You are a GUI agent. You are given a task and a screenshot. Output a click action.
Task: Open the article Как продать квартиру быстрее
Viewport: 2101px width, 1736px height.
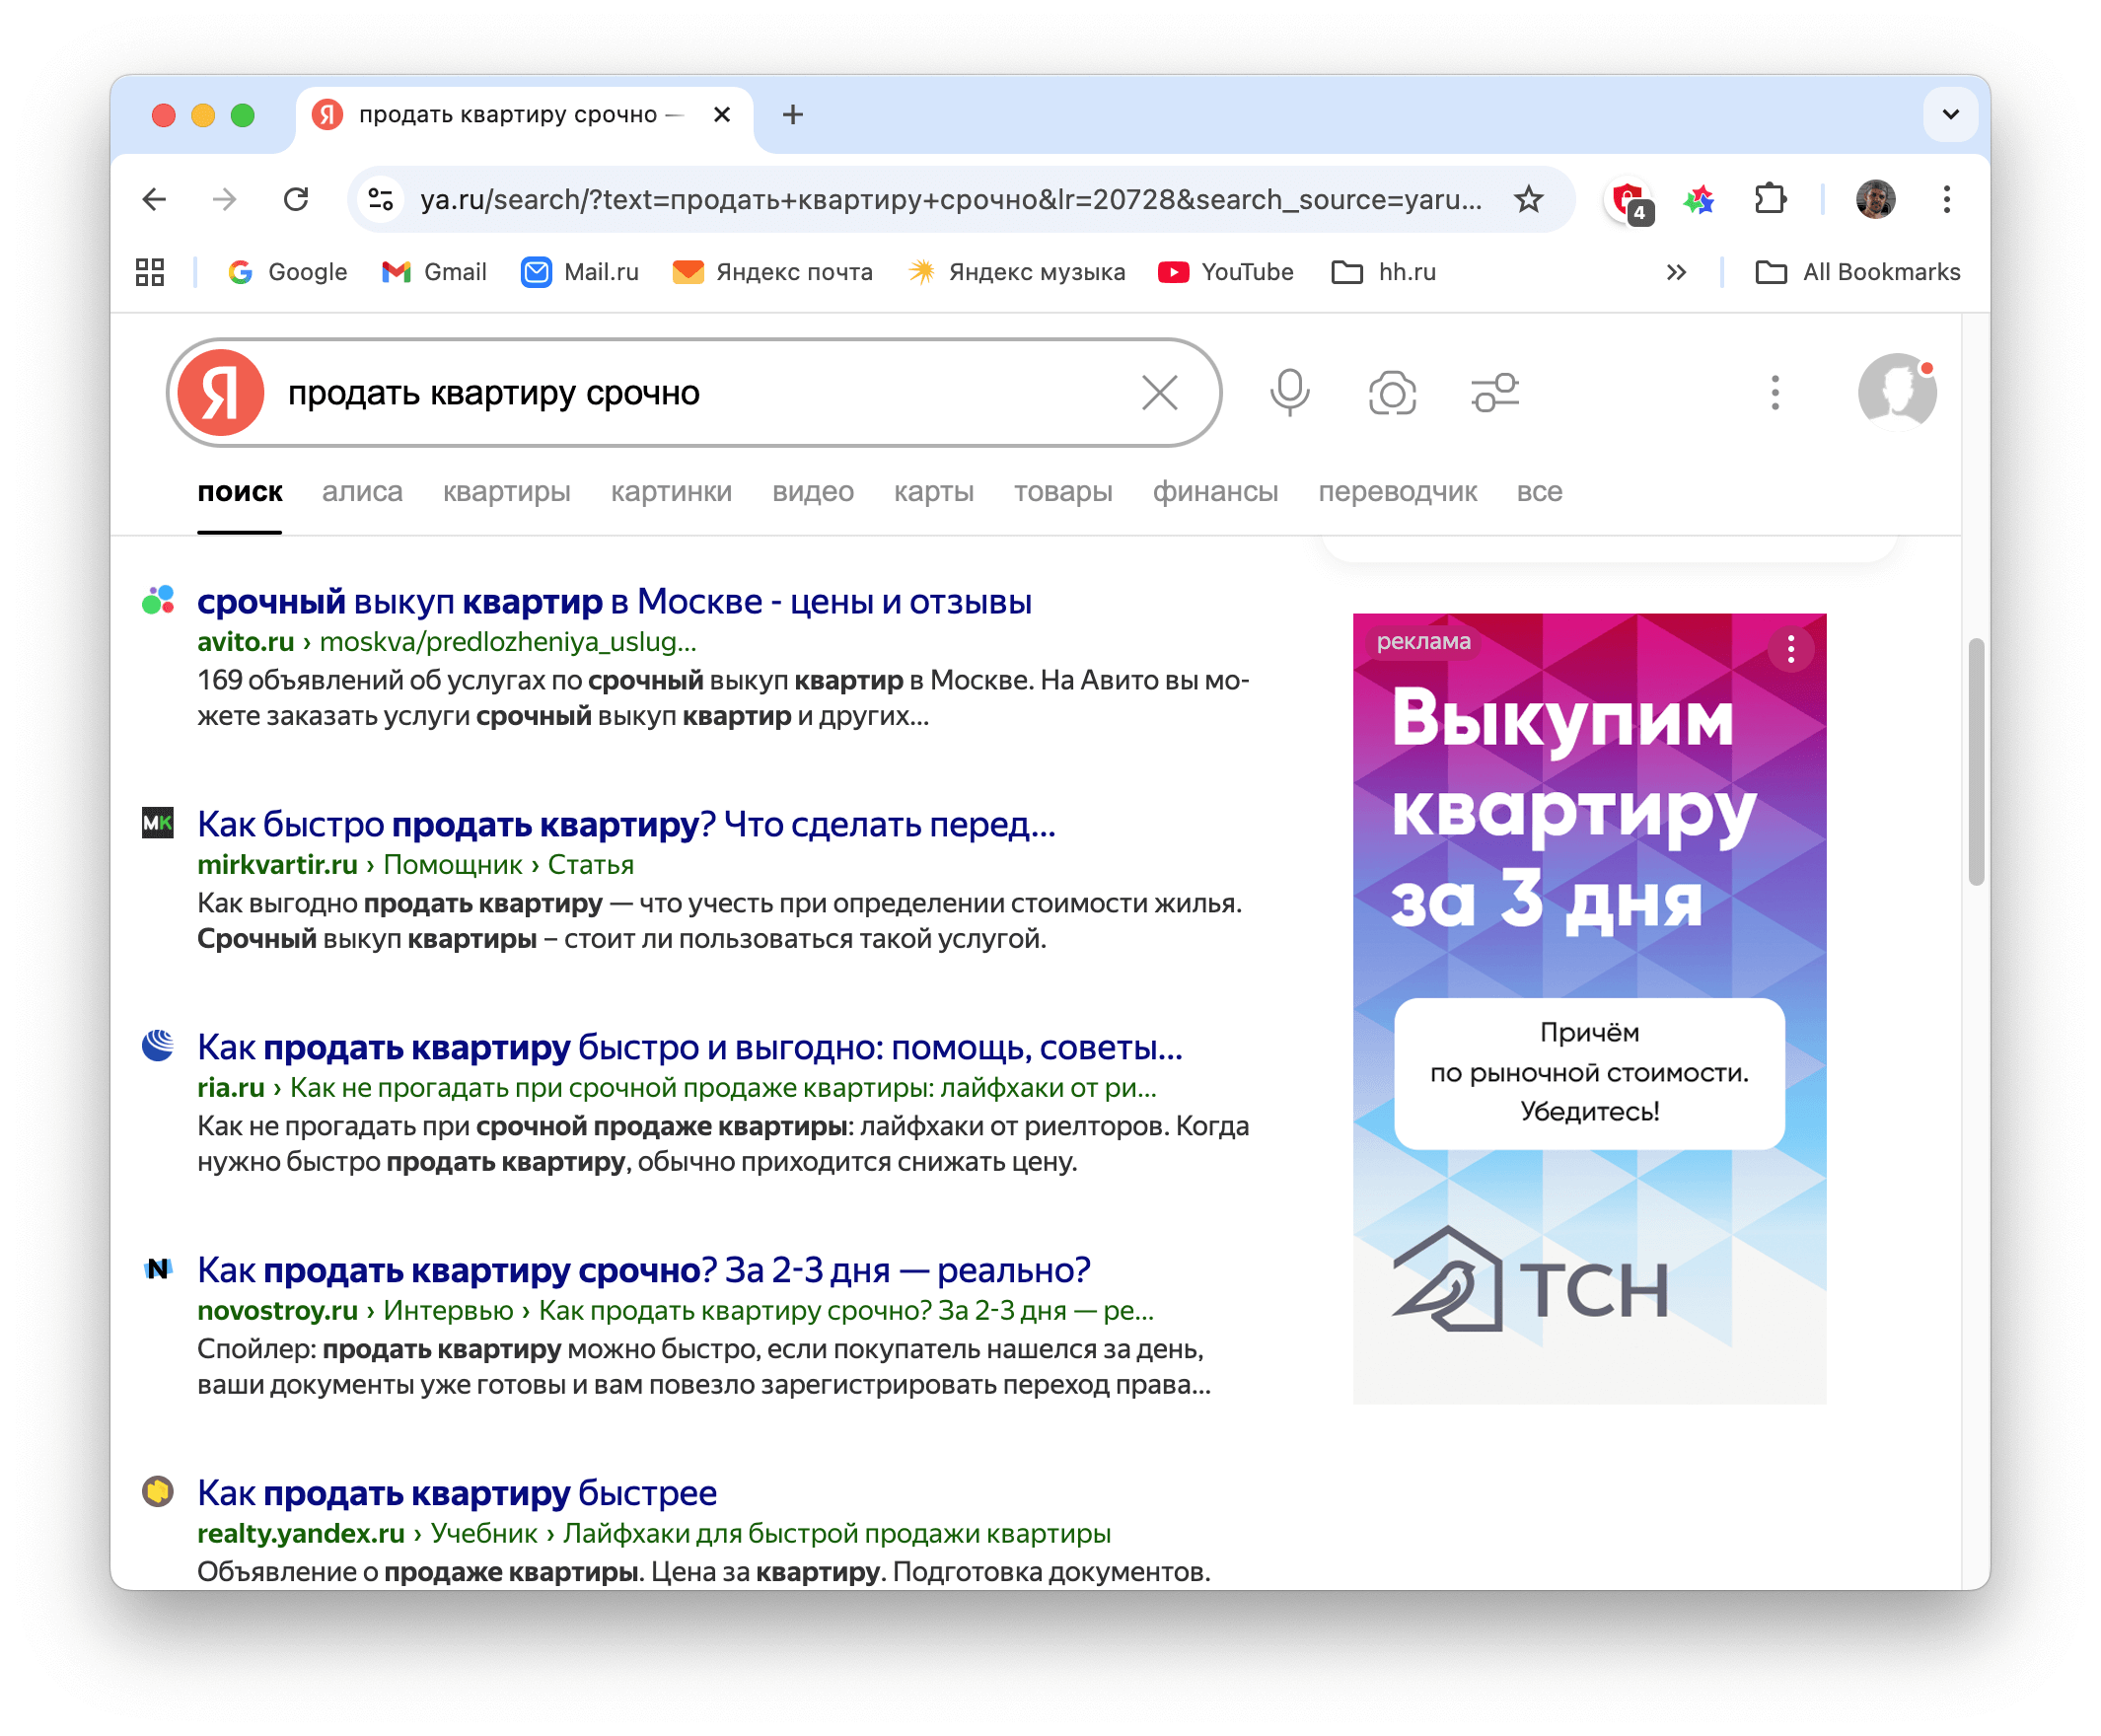click(x=456, y=1492)
